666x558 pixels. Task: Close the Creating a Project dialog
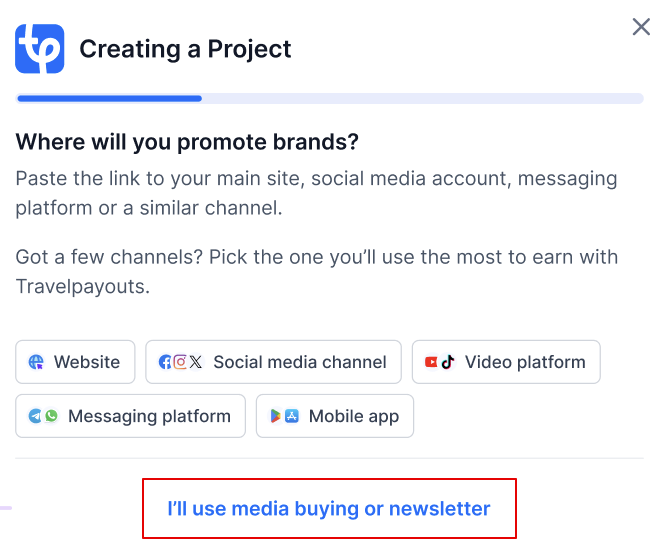coord(641,27)
